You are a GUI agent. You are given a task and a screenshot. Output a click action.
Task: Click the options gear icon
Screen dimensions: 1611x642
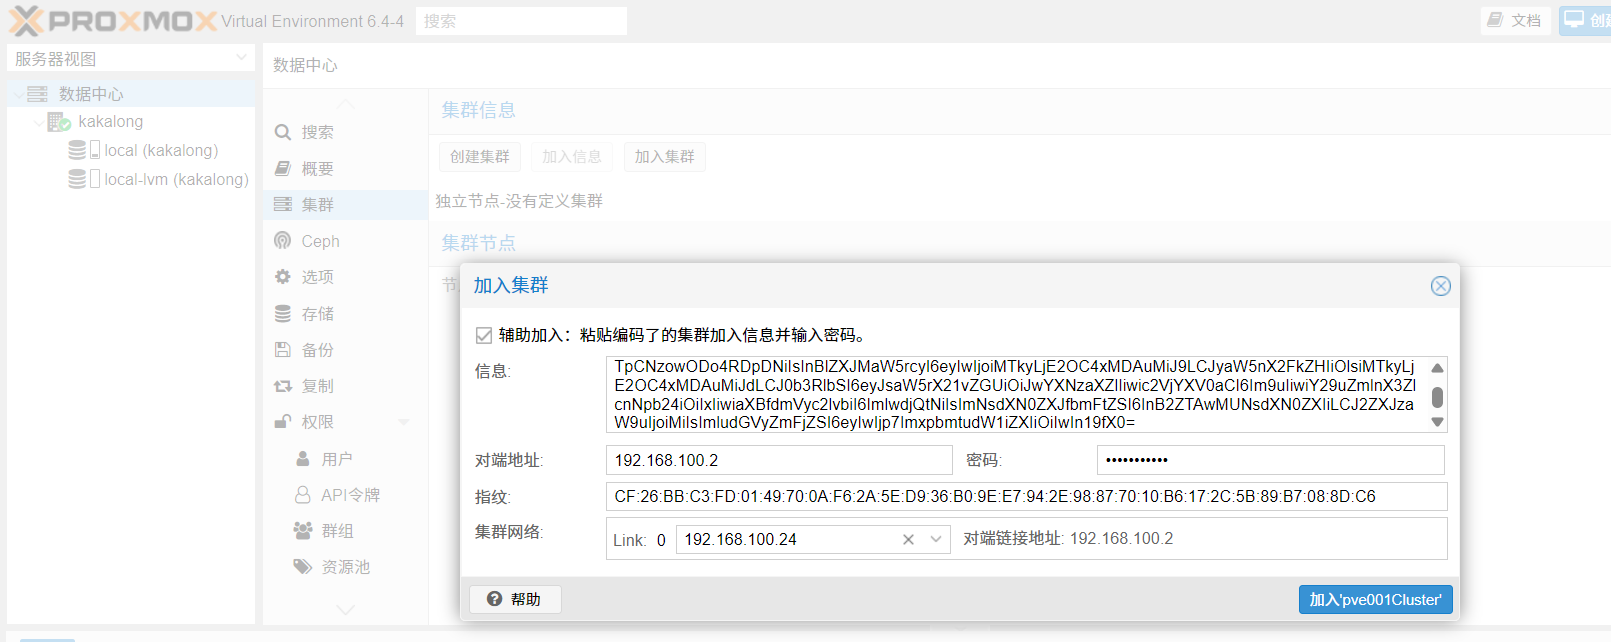coord(283,277)
